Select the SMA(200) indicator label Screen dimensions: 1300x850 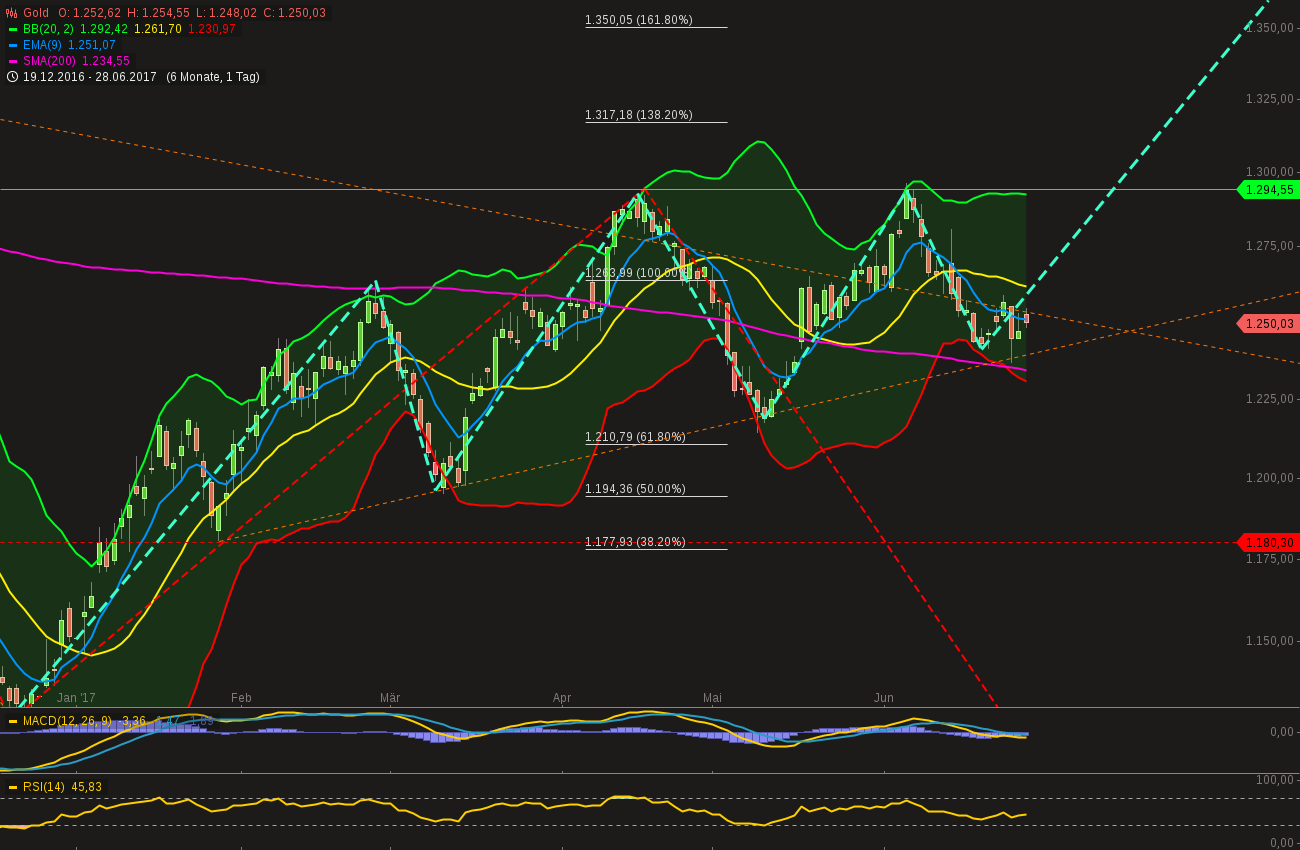(x=50, y=61)
